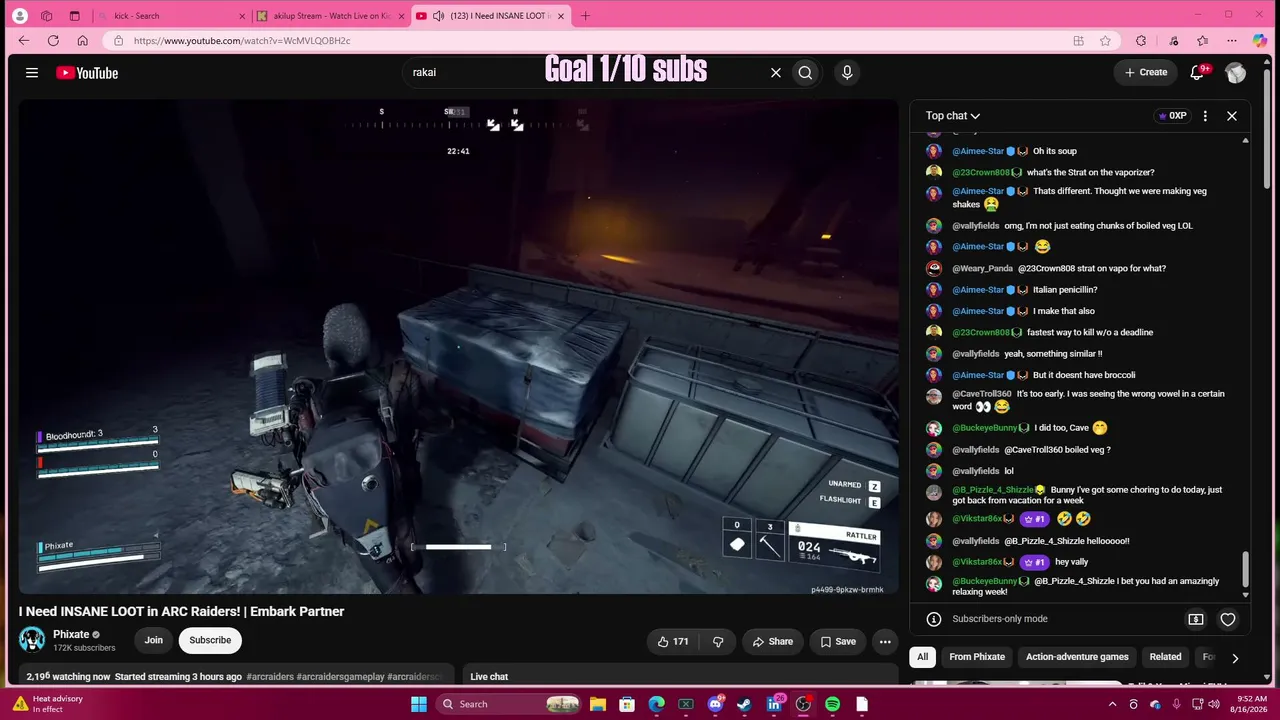Image resolution: width=1280 pixels, height=720 pixels.
Task: Open YouTube notifications bell
Action: point(1197,72)
